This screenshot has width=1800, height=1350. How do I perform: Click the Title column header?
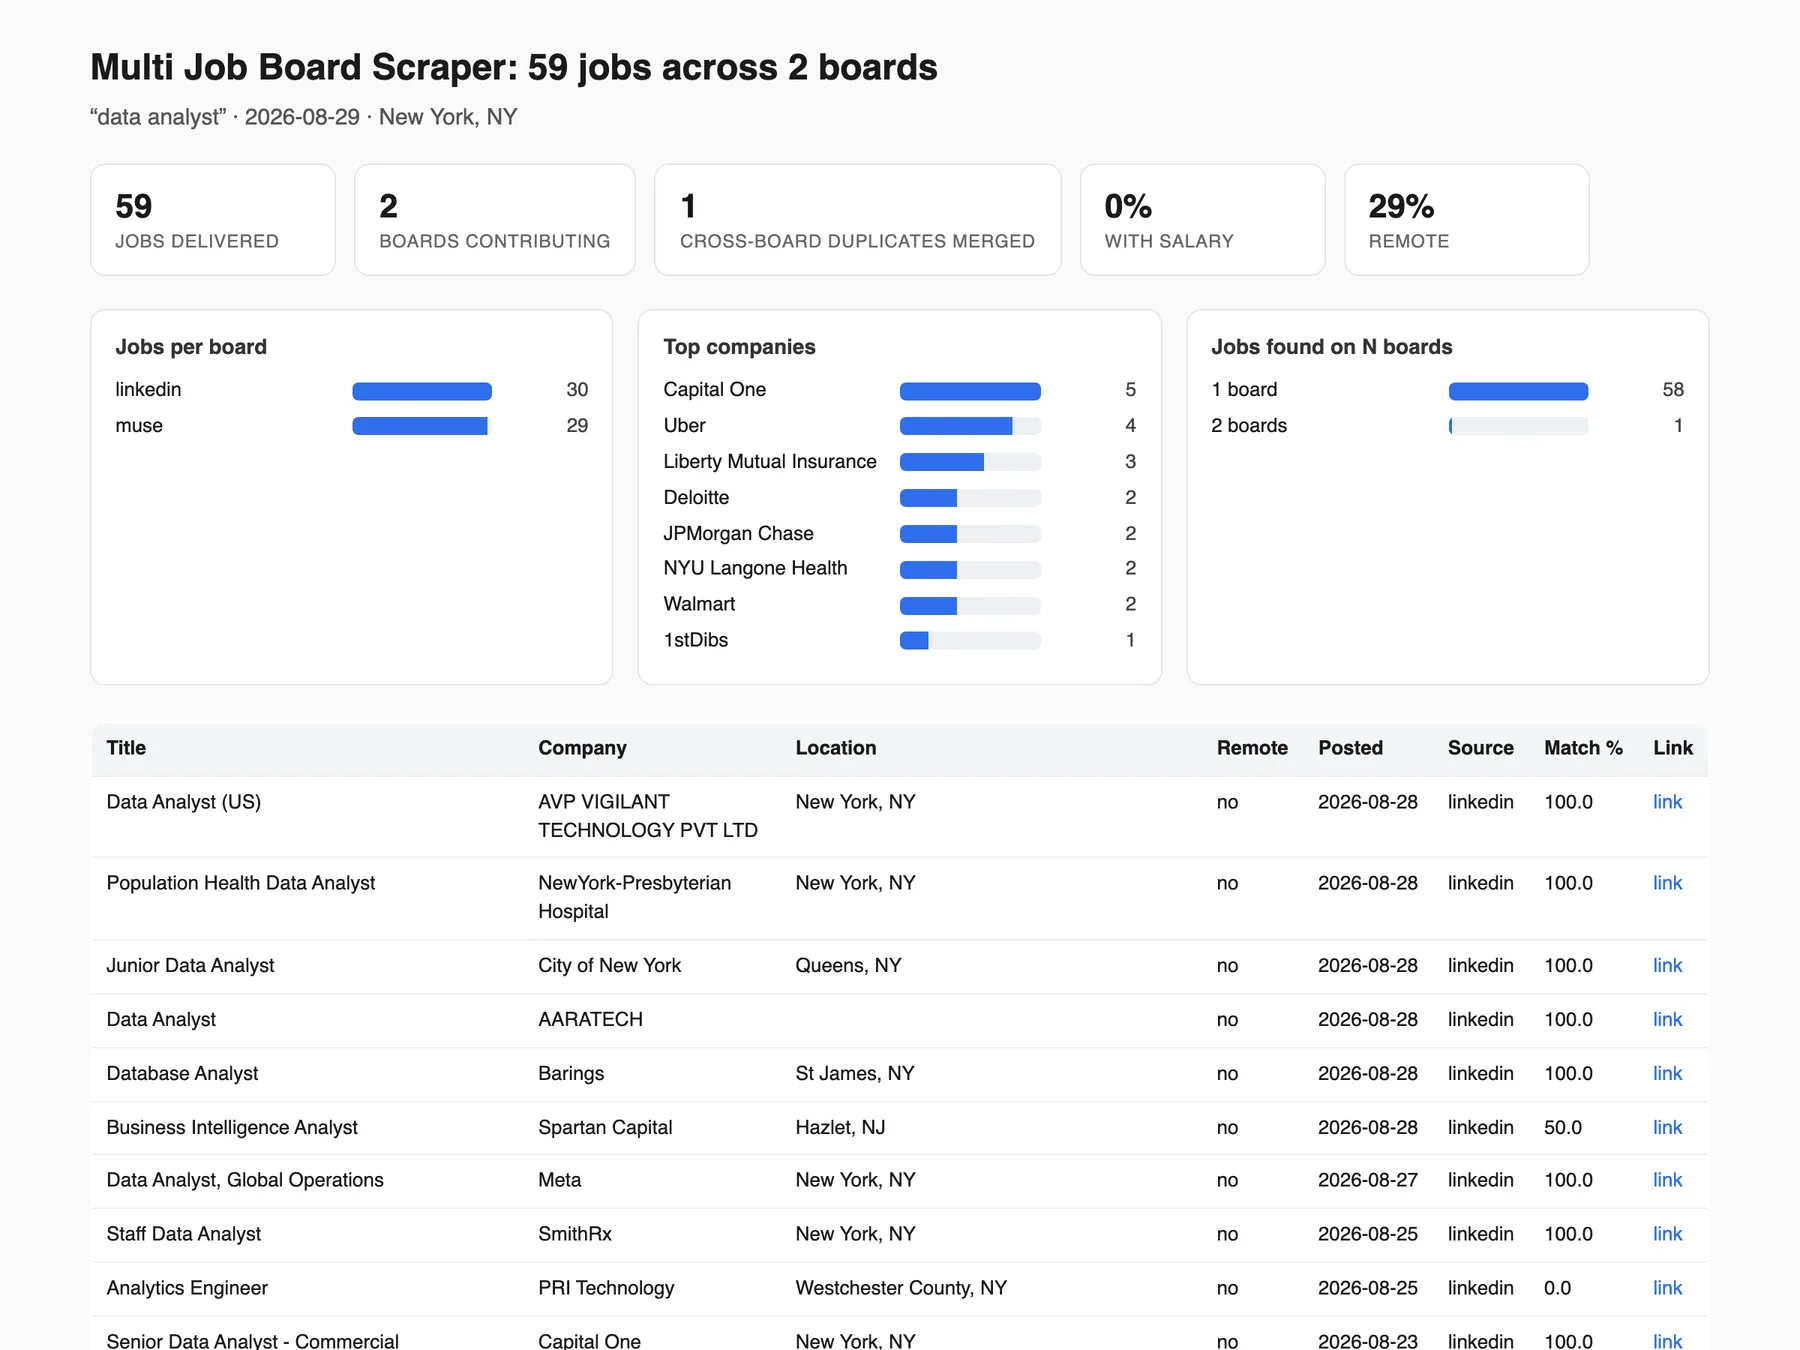point(126,748)
